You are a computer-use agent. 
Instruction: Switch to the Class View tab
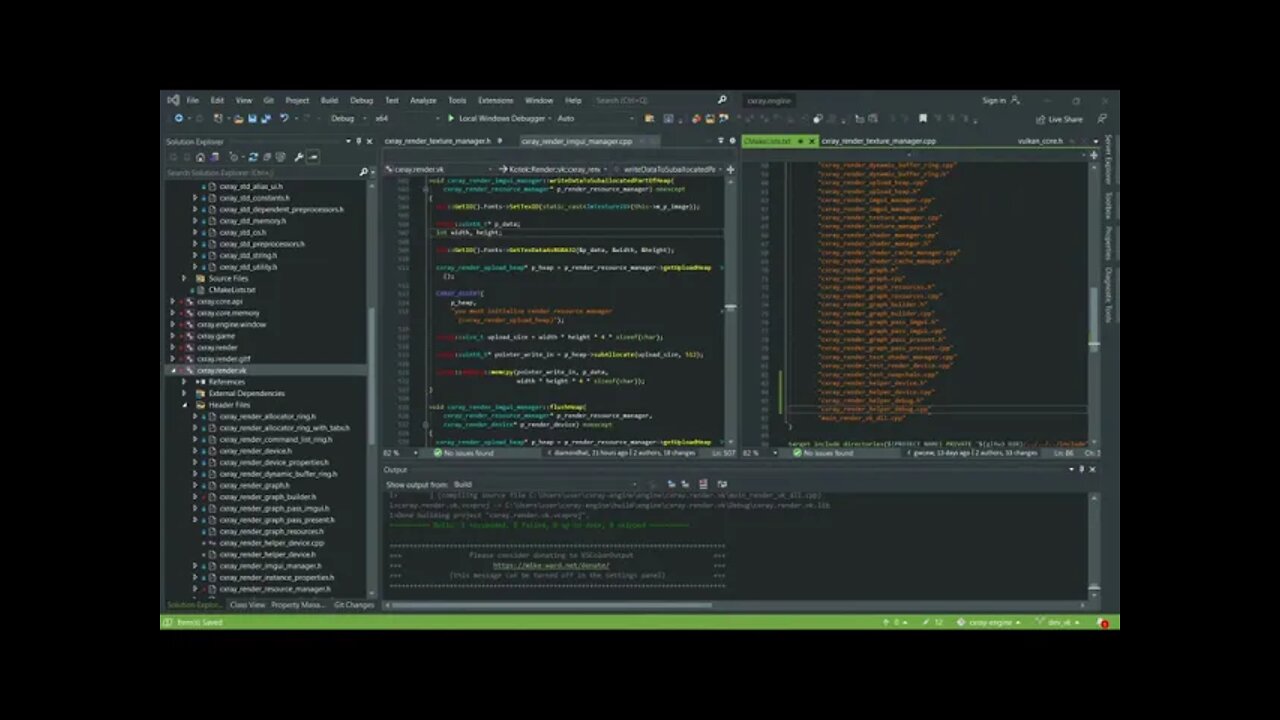coord(247,605)
